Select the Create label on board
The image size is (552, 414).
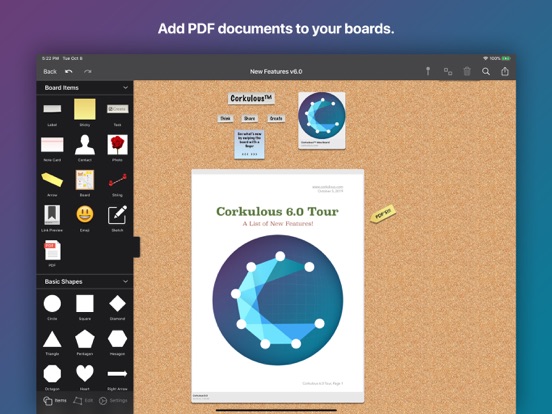[x=276, y=118]
